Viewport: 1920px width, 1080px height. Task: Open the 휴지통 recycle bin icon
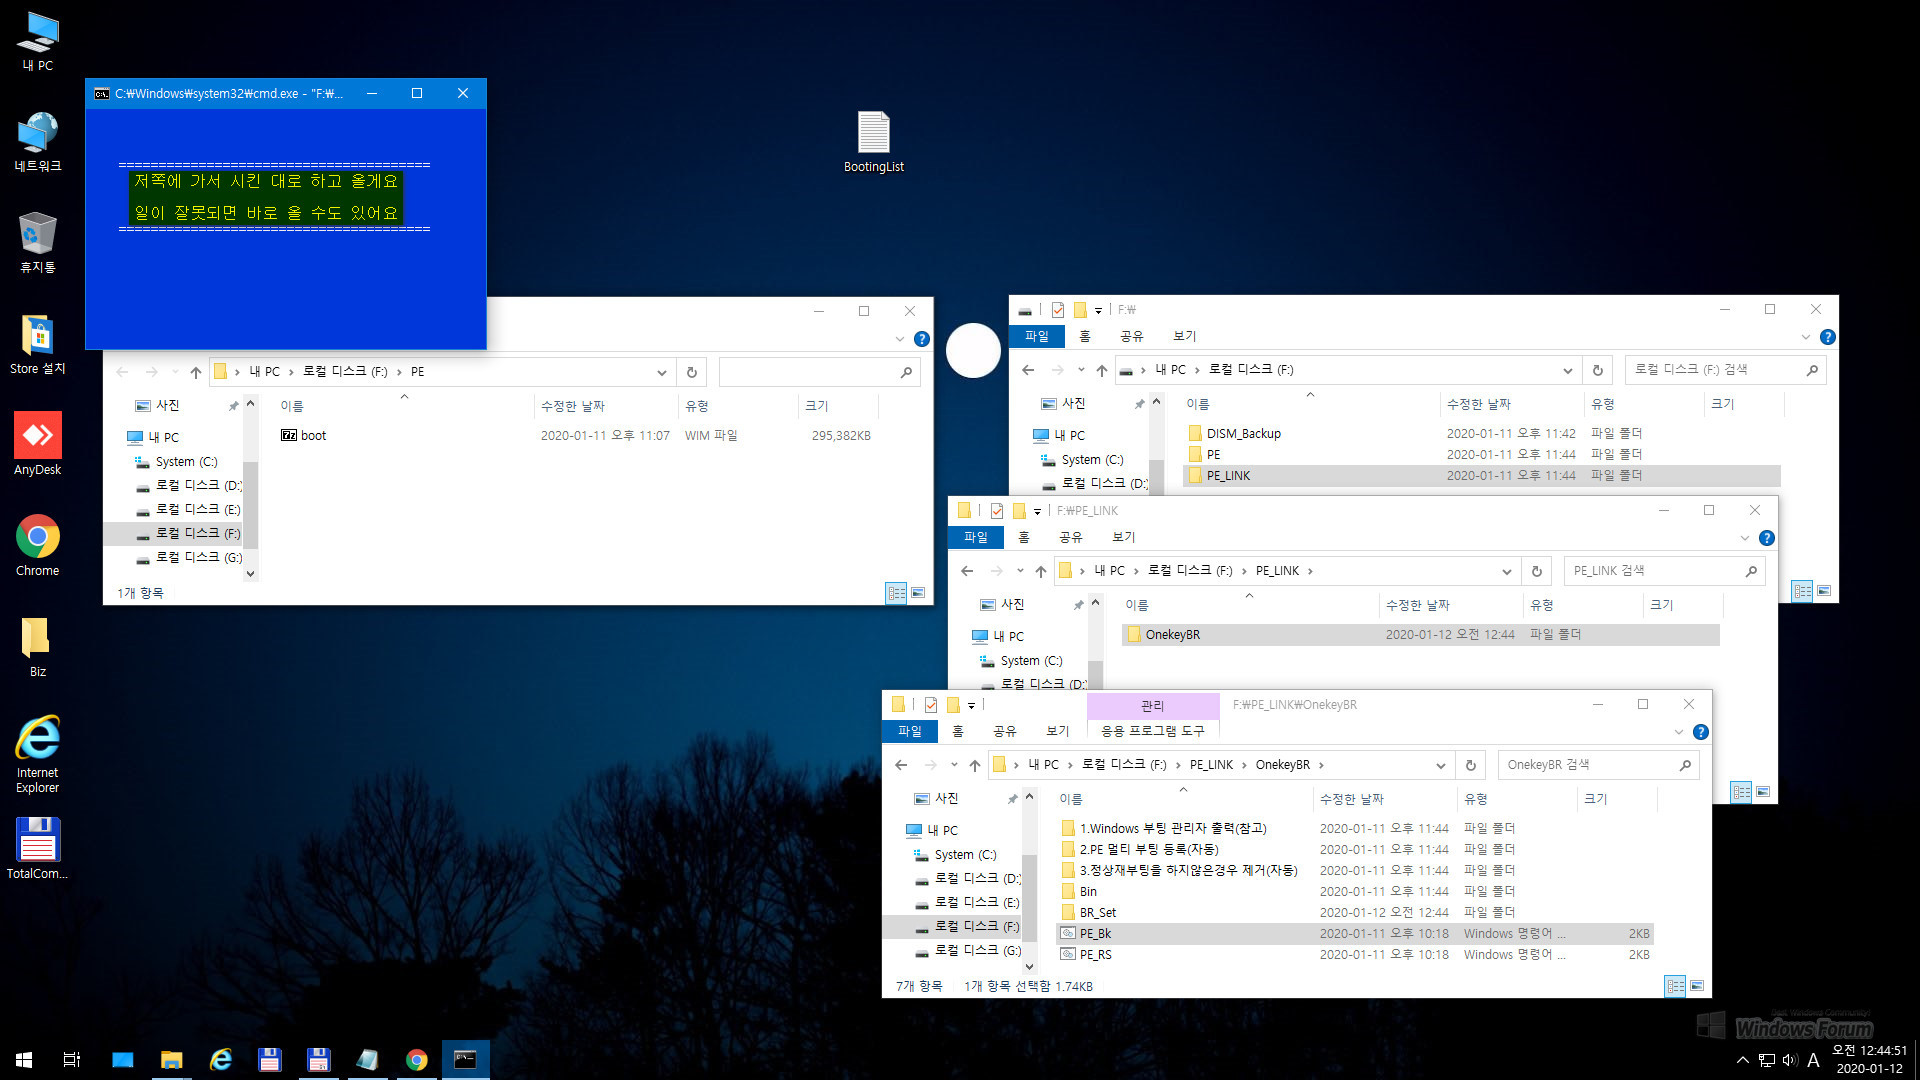pos(38,244)
